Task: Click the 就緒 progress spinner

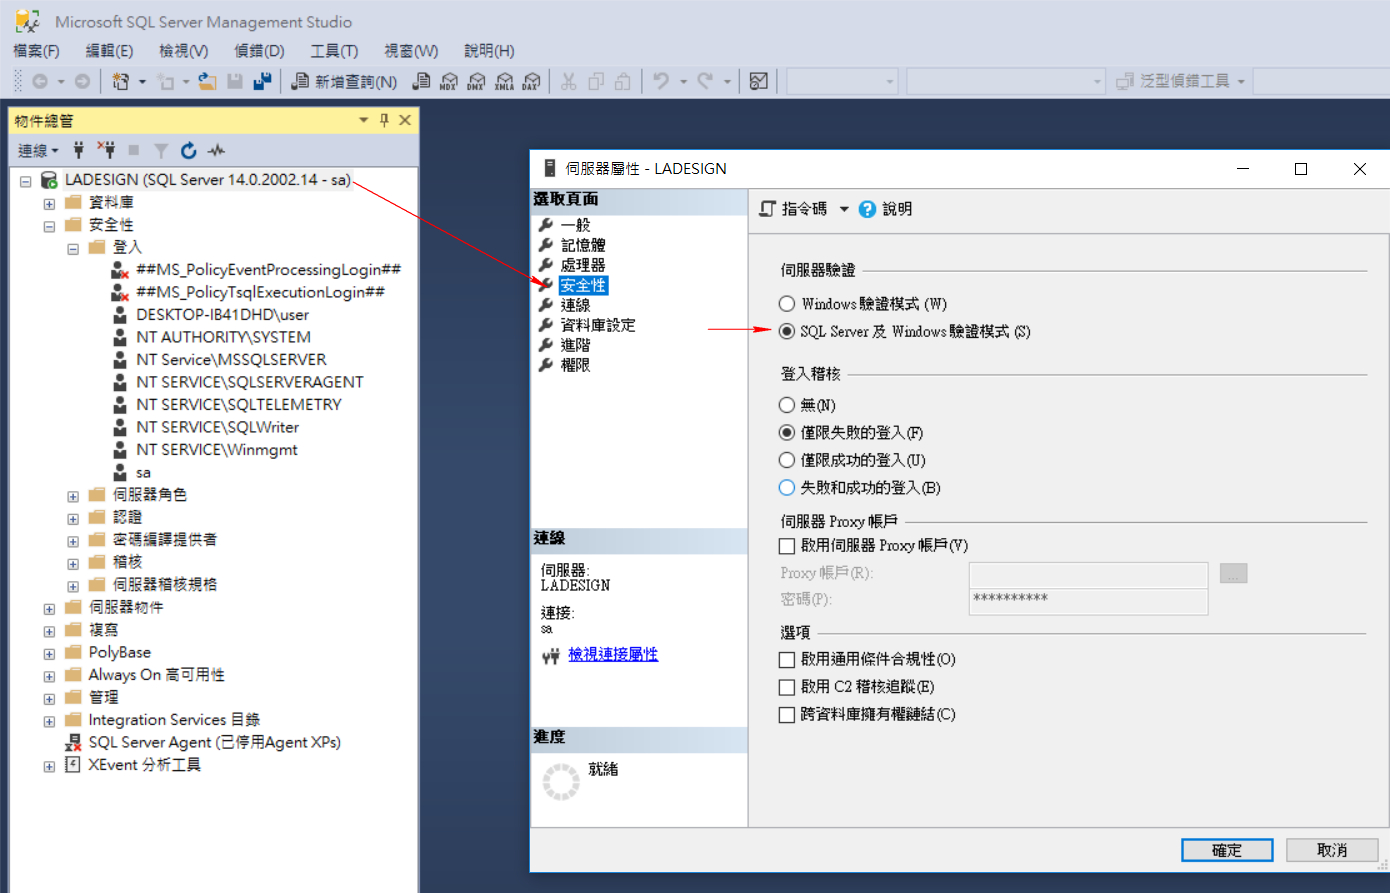Action: pyautogui.click(x=561, y=781)
